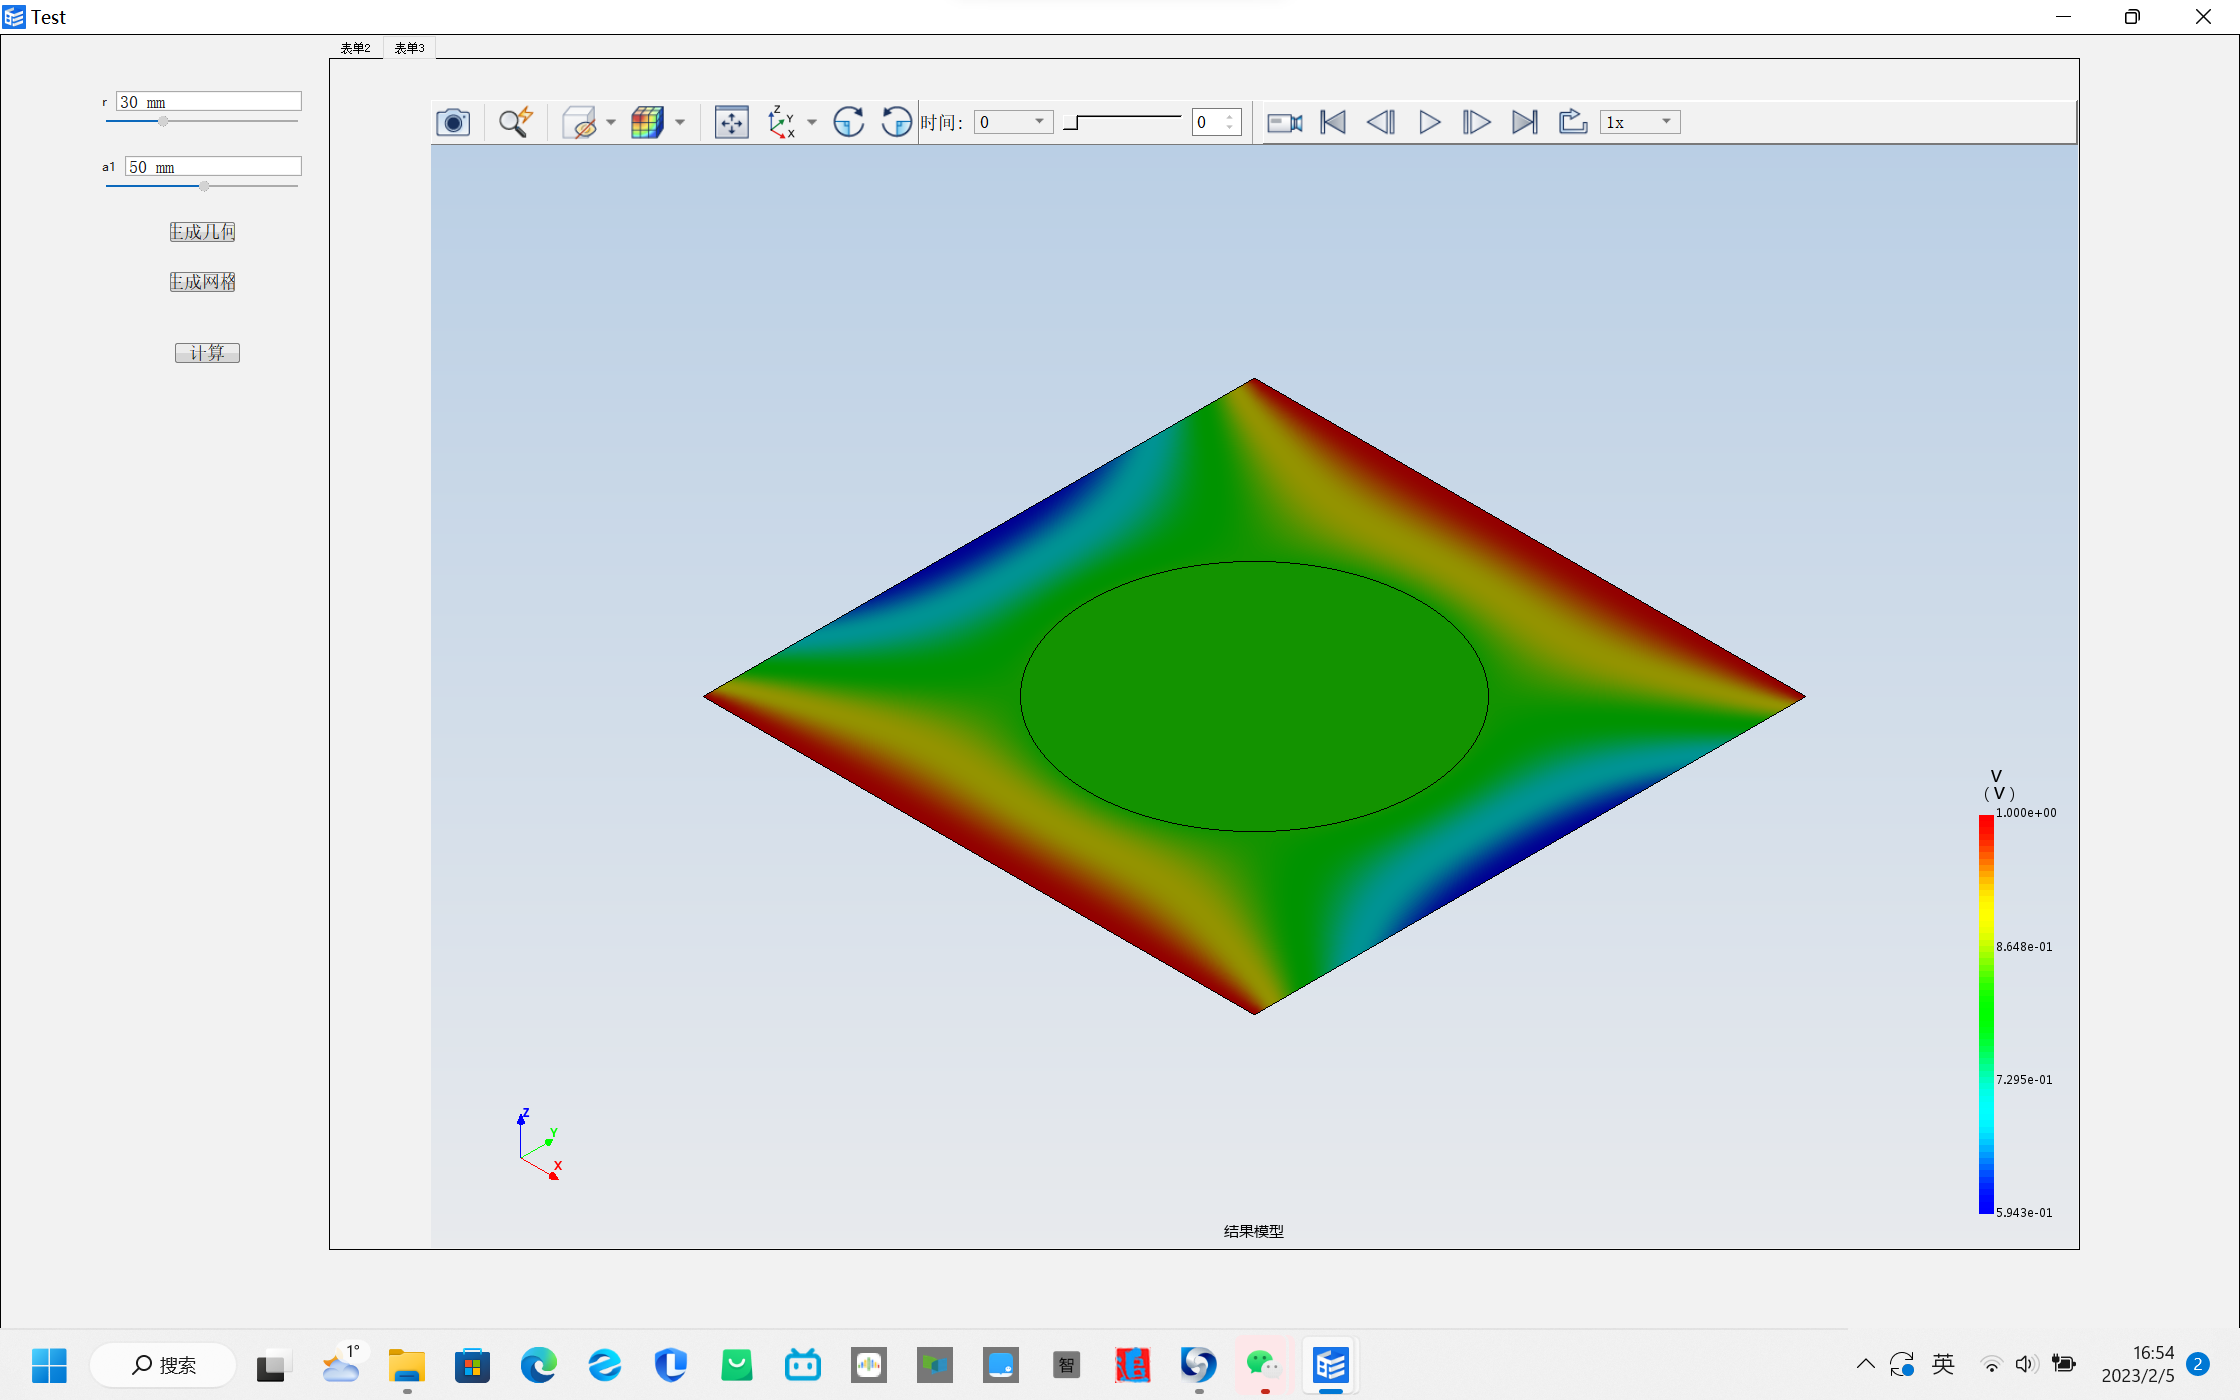The height and width of the screenshot is (1400, 2240).
Task: Open the Task View taskbar icon
Action: [x=271, y=1365]
